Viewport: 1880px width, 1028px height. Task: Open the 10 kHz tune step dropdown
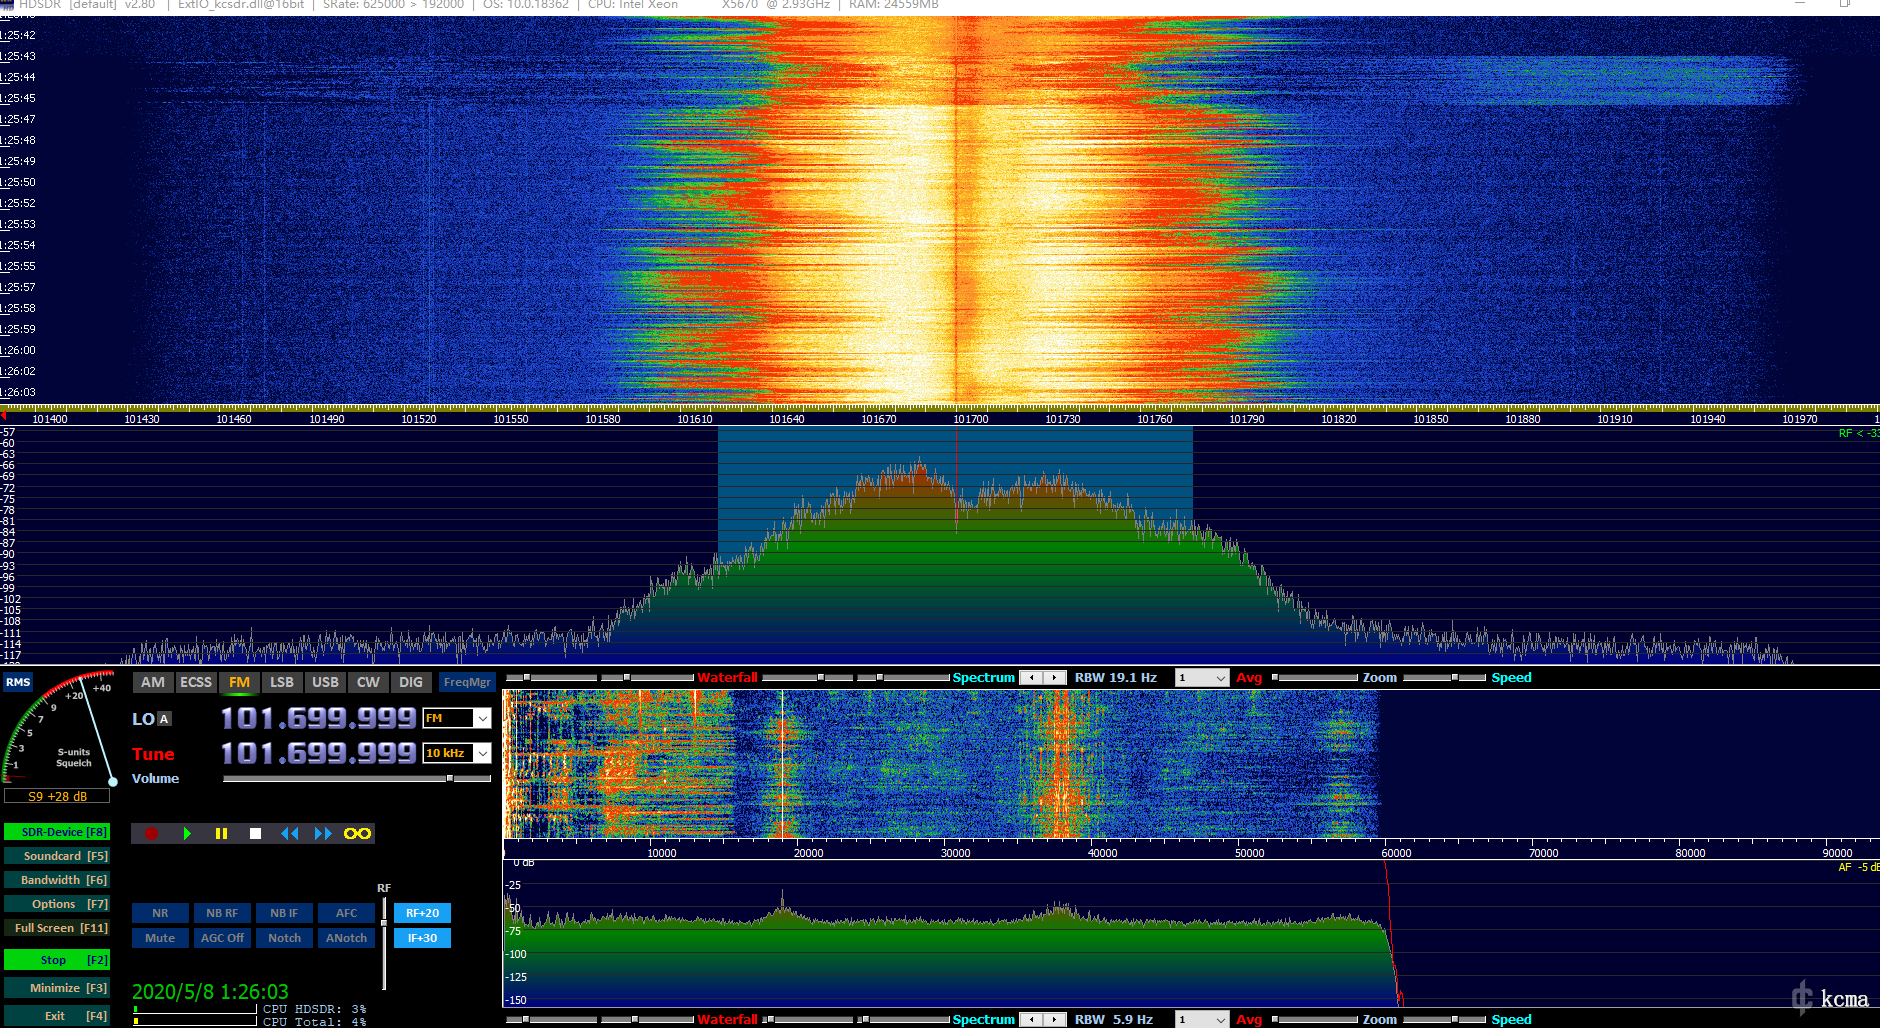pyautogui.click(x=456, y=753)
